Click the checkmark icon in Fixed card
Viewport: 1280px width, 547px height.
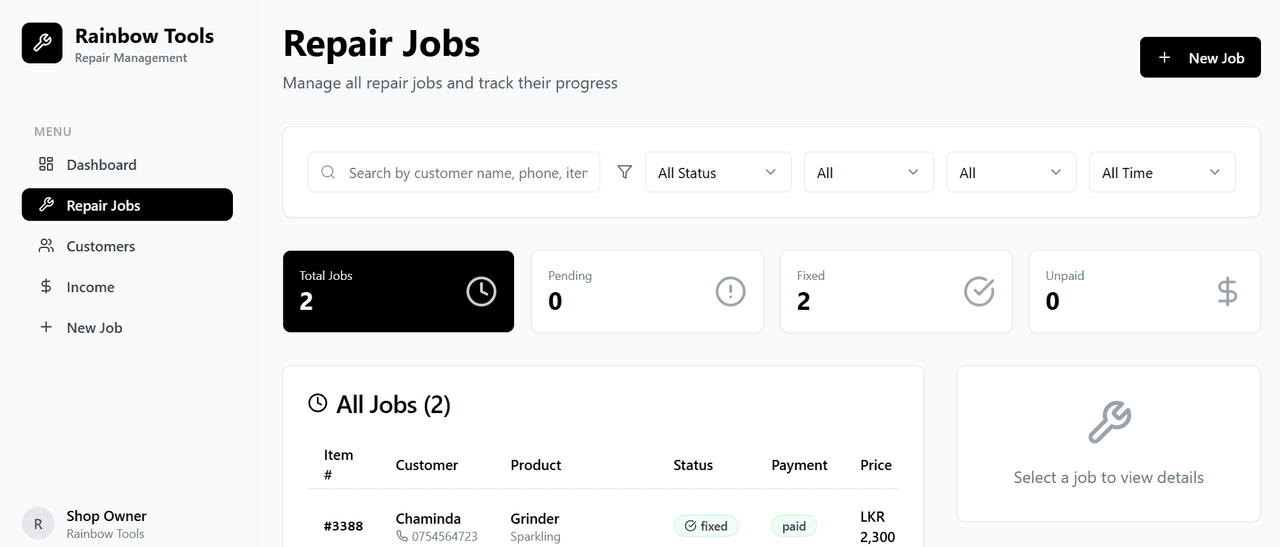[979, 291]
